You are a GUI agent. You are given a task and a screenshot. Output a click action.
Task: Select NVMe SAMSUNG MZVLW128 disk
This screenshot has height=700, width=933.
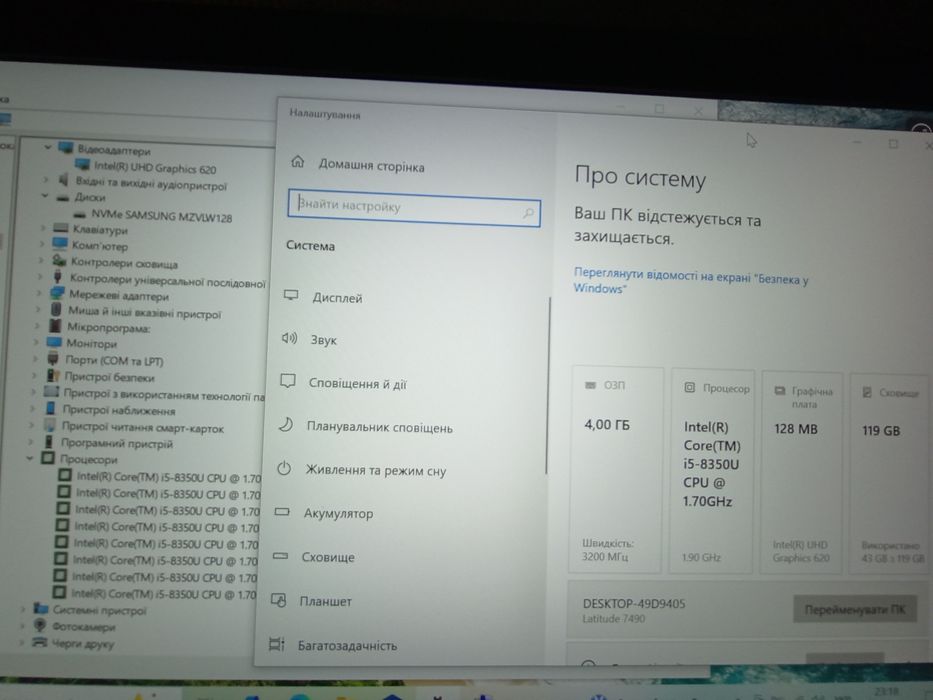pos(161,217)
